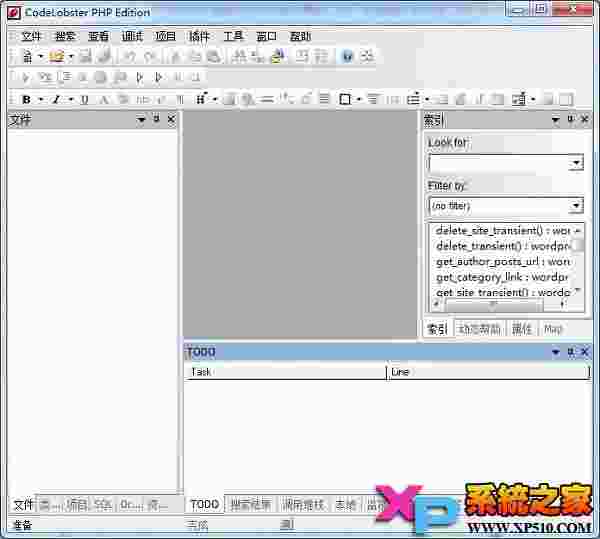Select the 项目 tab at bottom of left panel
This screenshot has height=539, width=600.
click(77, 505)
